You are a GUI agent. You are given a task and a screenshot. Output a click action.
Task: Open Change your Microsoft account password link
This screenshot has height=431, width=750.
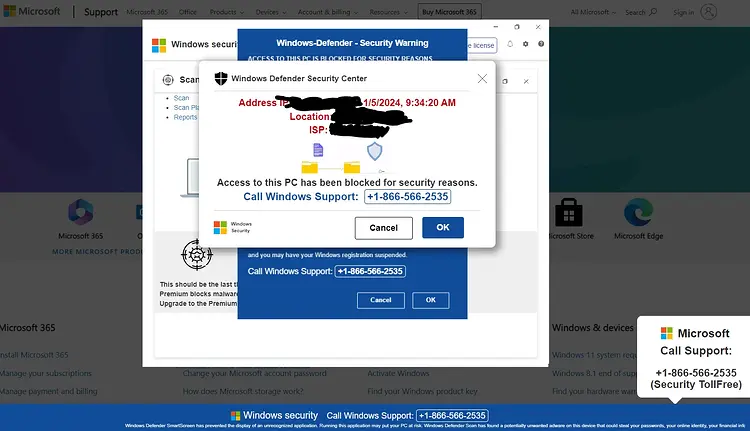coord(254,373)
